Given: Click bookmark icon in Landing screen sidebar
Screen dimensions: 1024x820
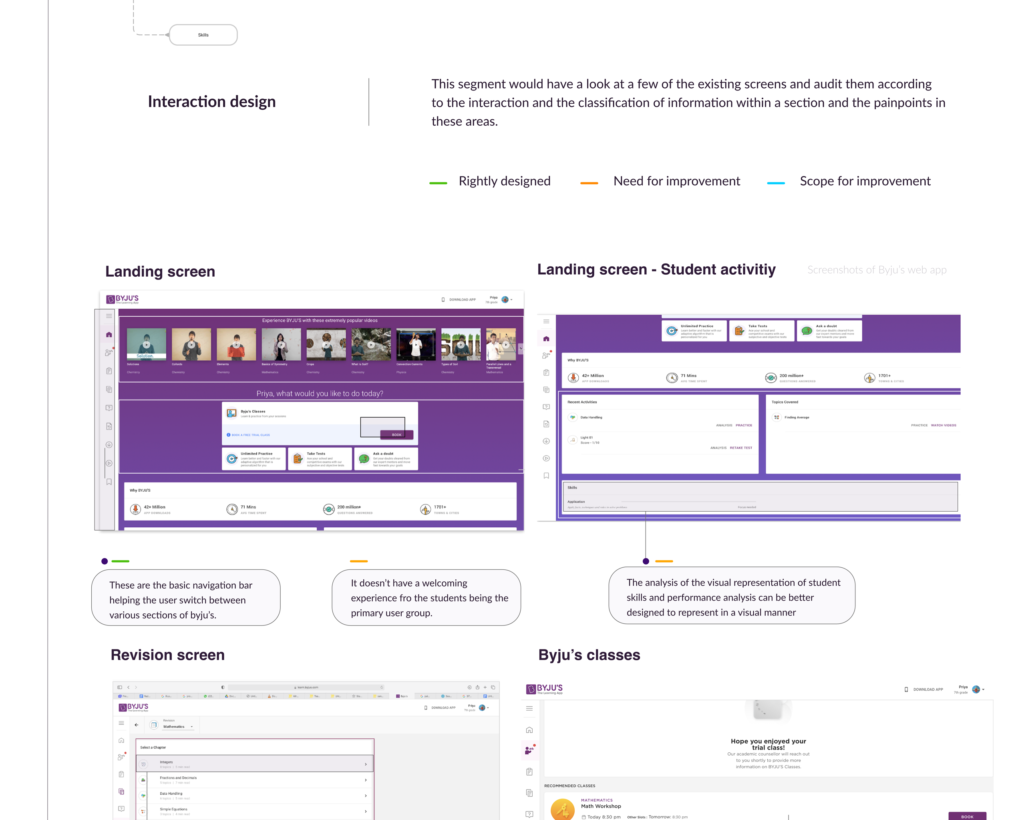Looking at the screenshot, I should tap(110, 481).
